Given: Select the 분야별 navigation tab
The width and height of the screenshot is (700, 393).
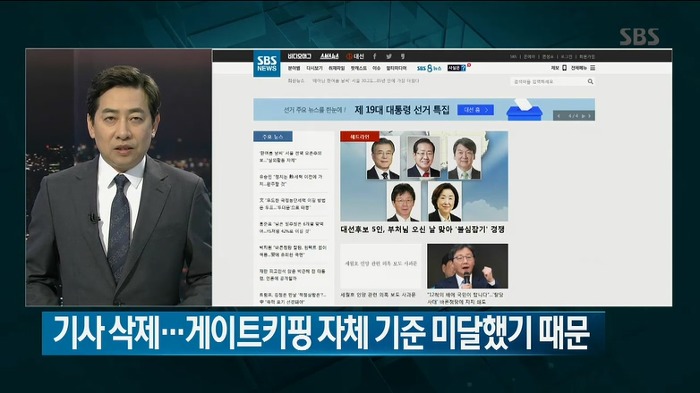Looking at the screenshot, I should click(294, 68).
